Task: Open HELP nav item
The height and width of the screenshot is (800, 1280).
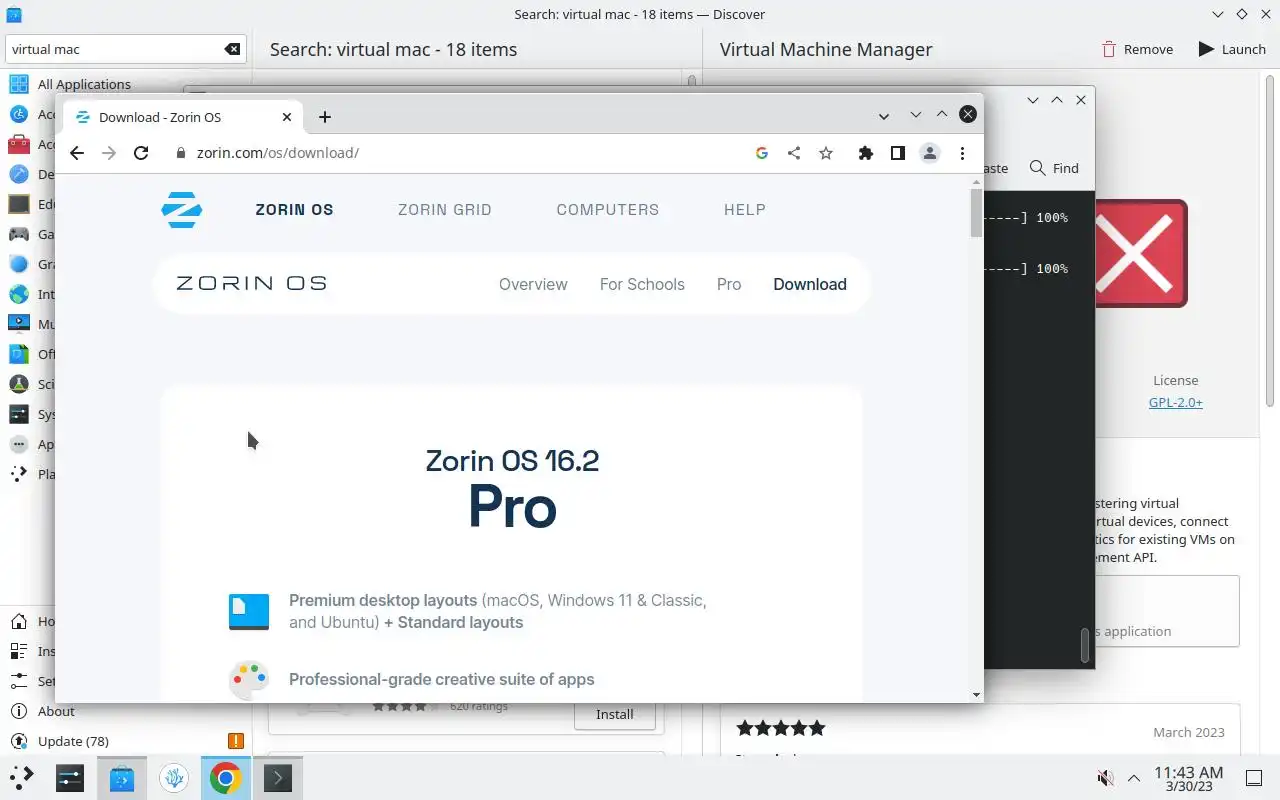Action: tap(745, 210)
